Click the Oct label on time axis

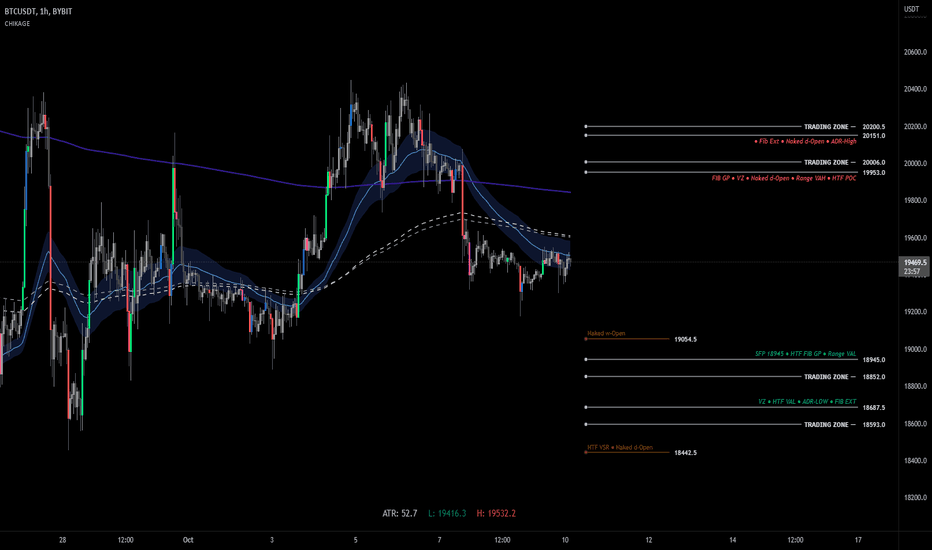(188, 540)
